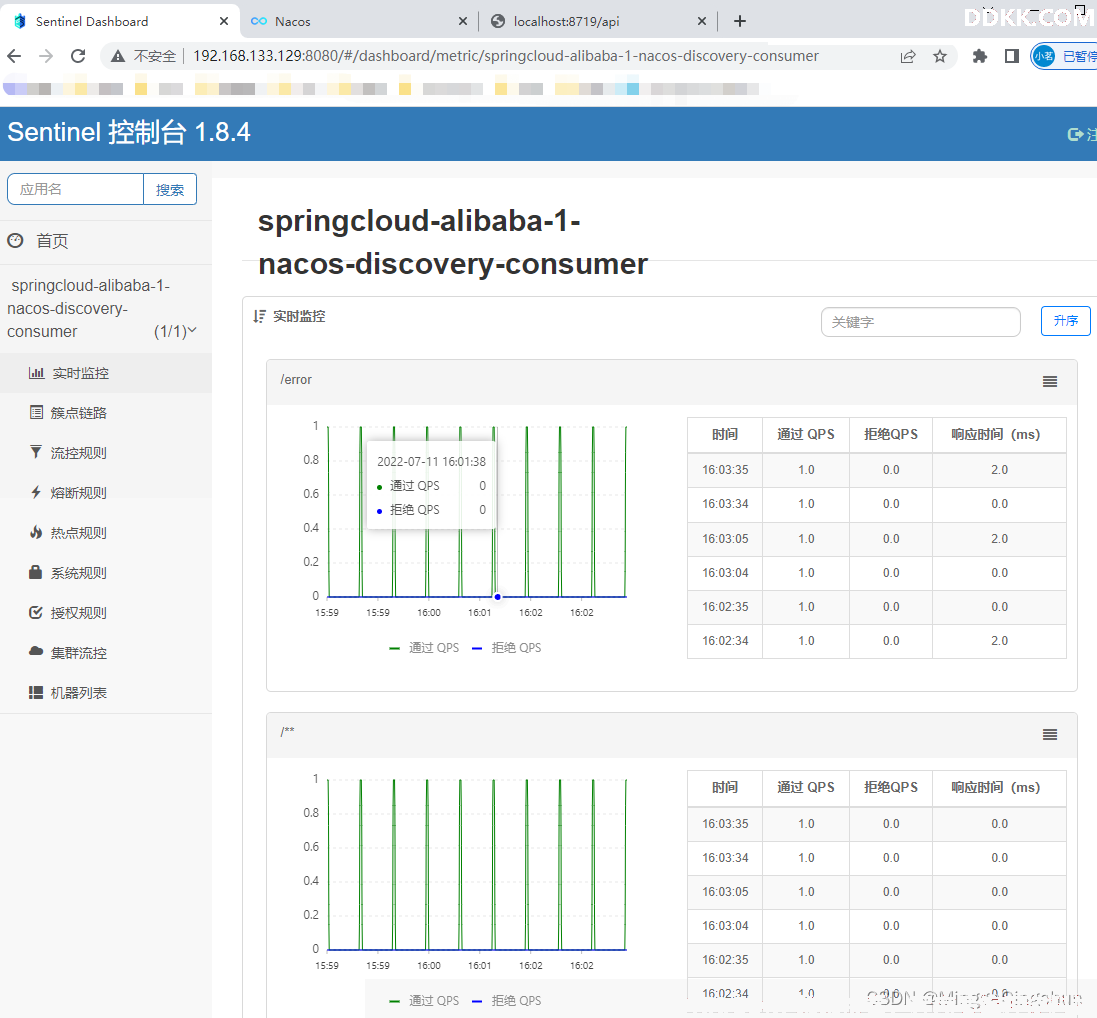The image size is (1097, 1018).
Task: Collapse the springcloud-alibaba-1-nacos-discovery-consumer app chevron
Action: pos(192,330)
